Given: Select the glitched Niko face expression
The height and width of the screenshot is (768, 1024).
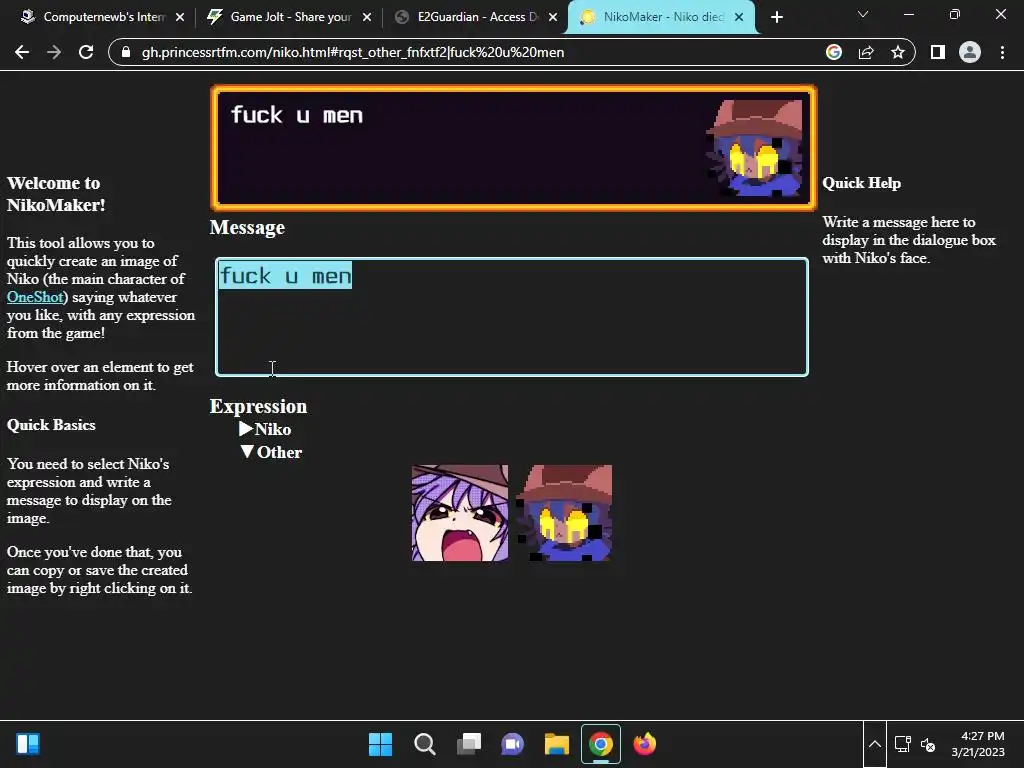Looking at the screenshot, I should [564, 513].
